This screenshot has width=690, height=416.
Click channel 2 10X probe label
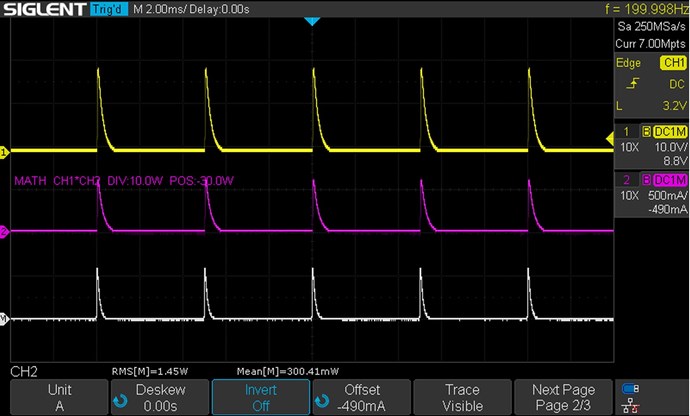(x=629, y=195)
